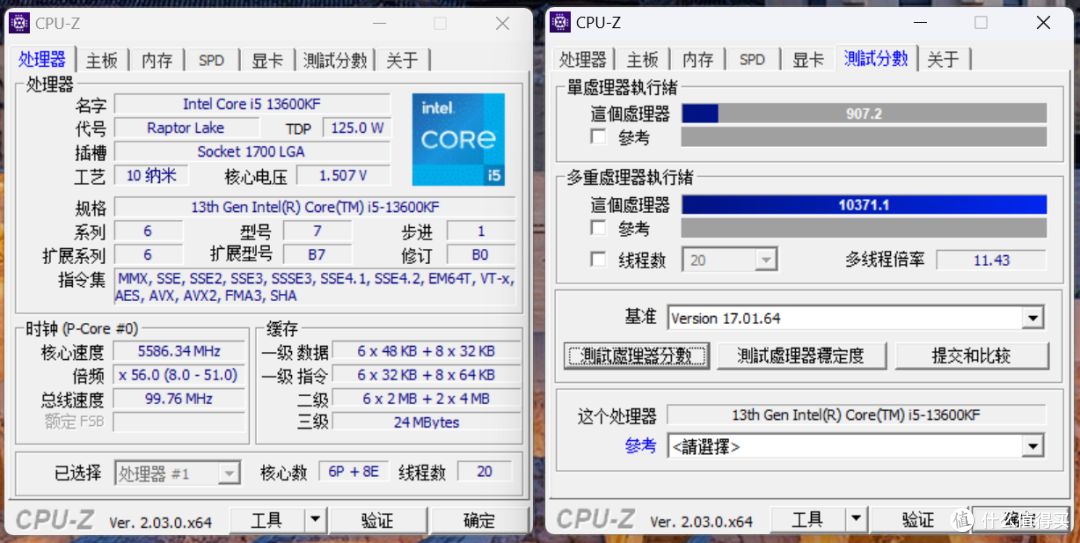1080x543 pixels.
Task: Click the 二级 cache value 6 x 2 MB + 2 x 4 MB
Action: click(426, 398)
